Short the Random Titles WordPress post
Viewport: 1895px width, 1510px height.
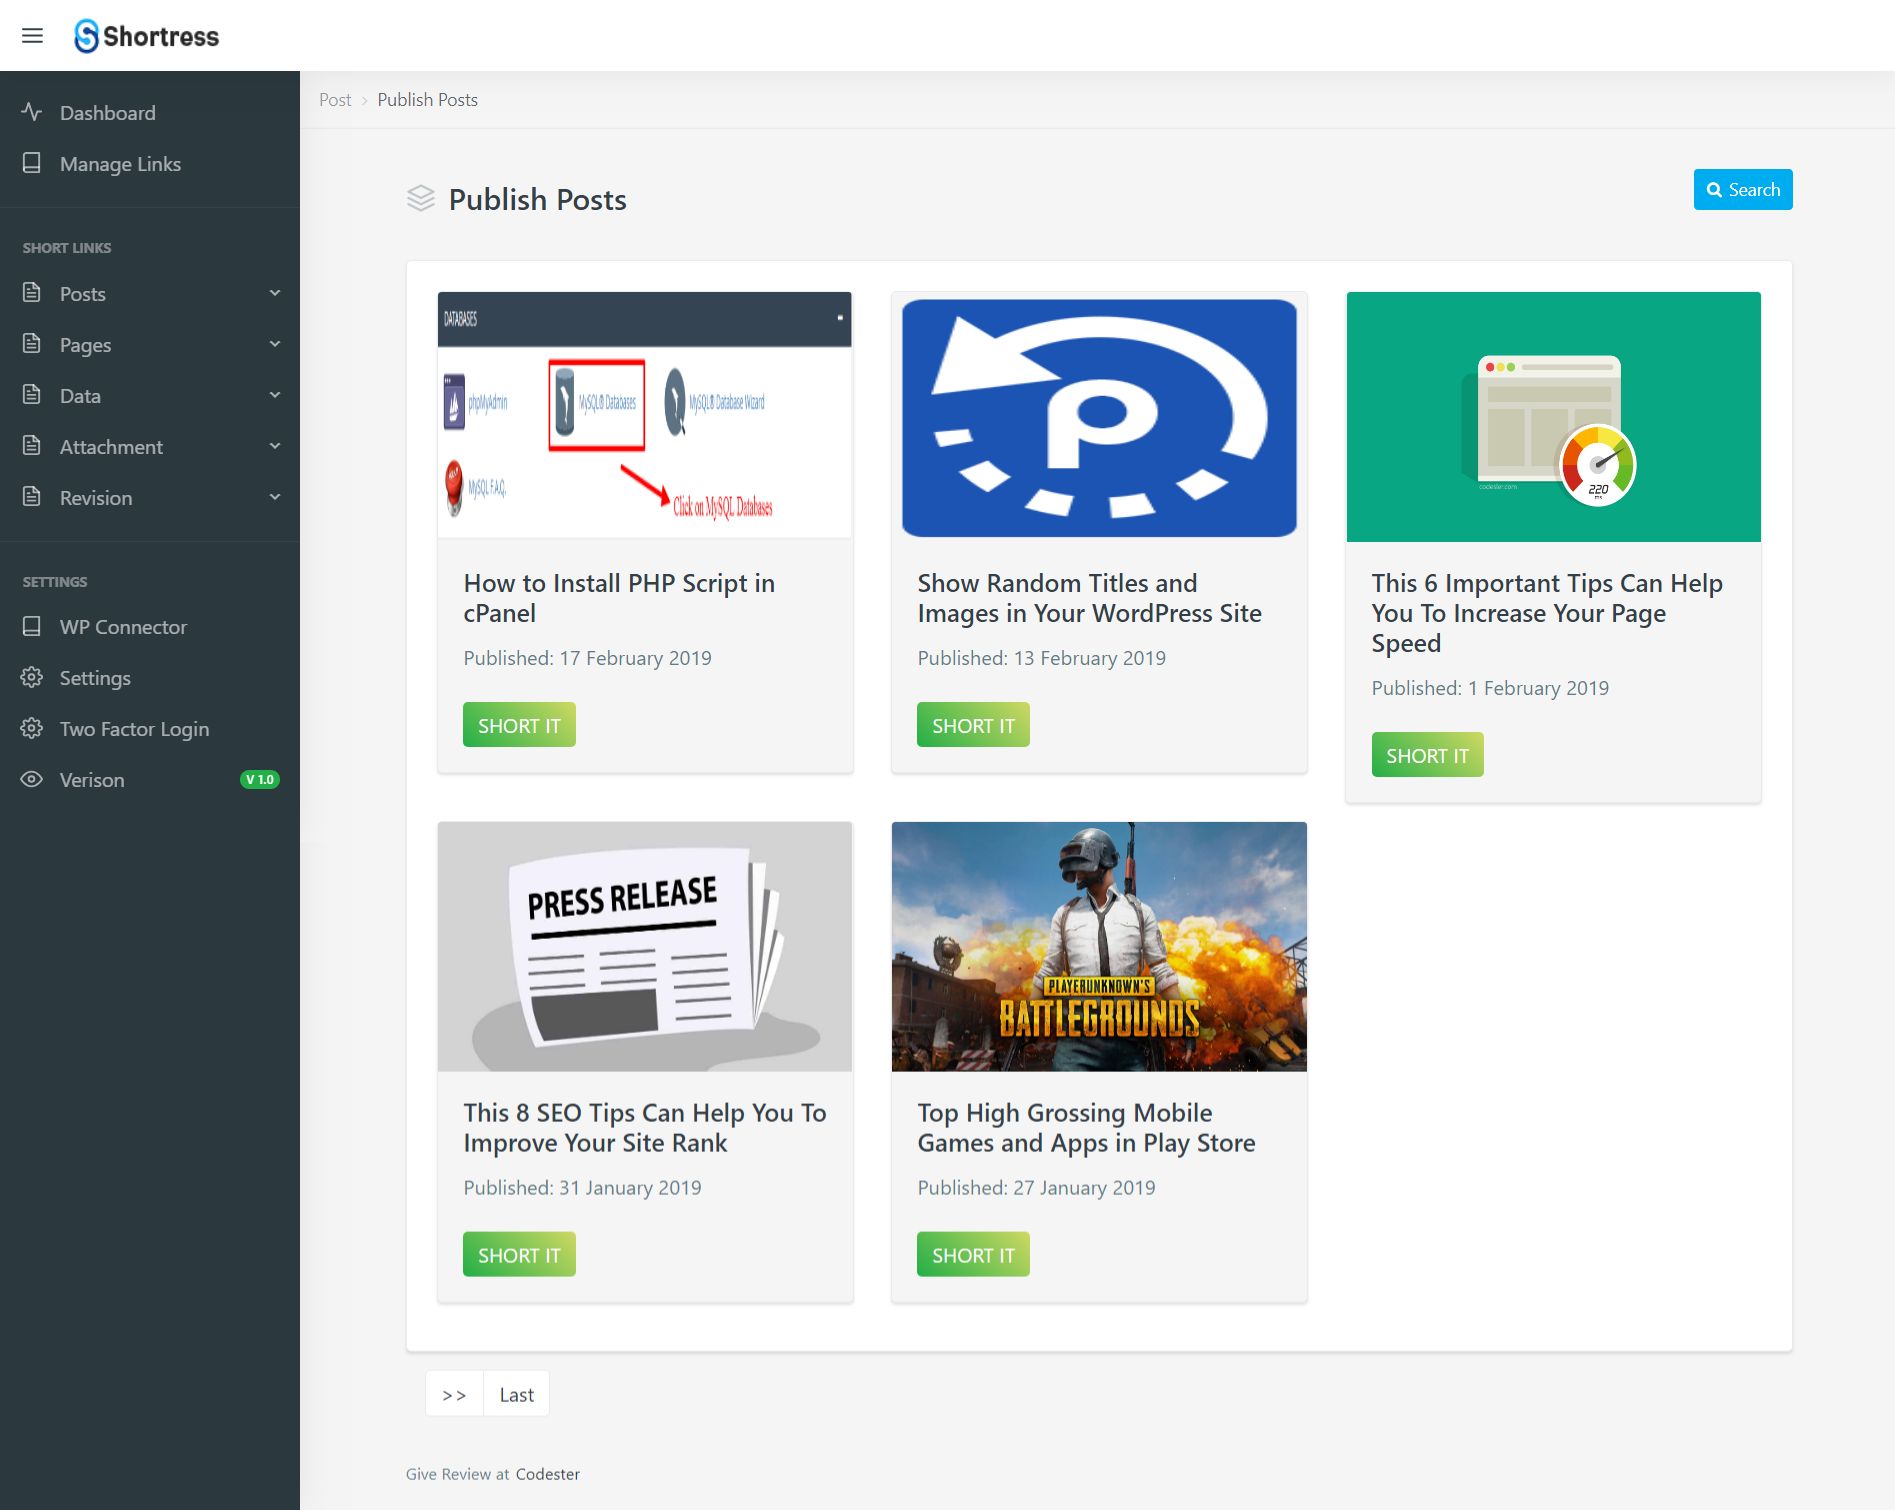coord(973,725)
